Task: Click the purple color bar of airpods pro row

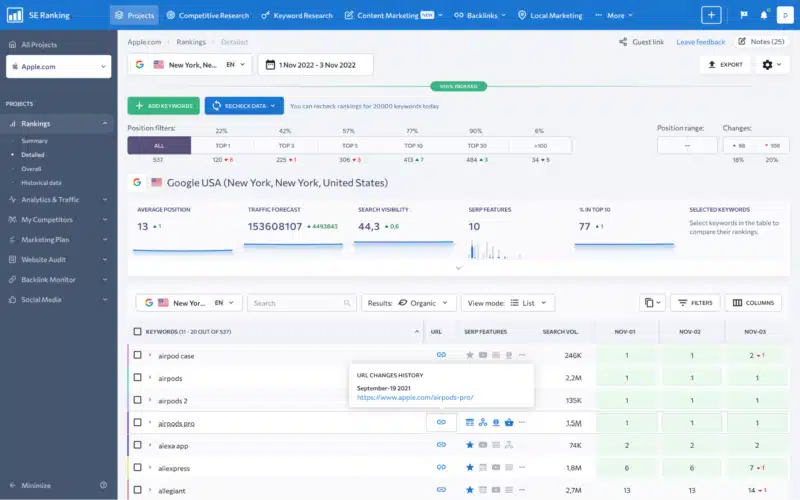Action: coord(128,422)
